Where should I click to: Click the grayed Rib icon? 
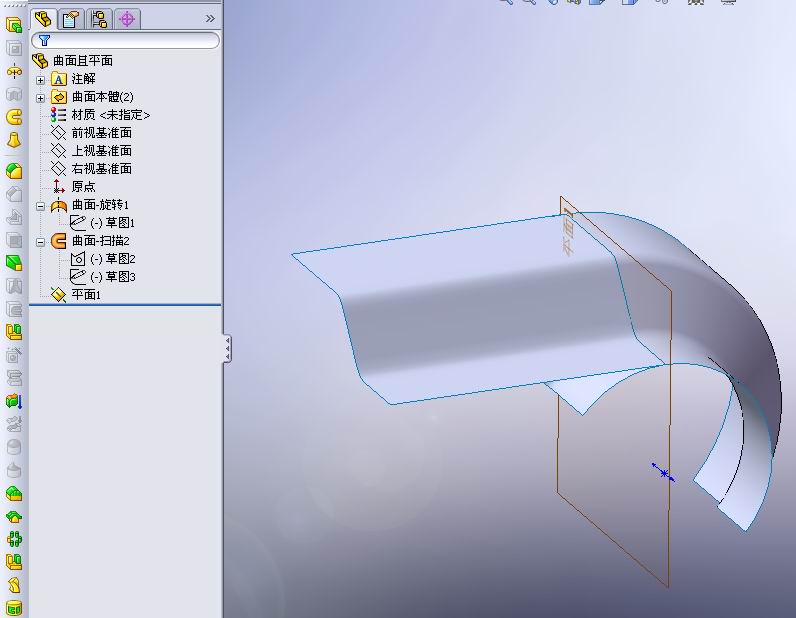point(14,217)
